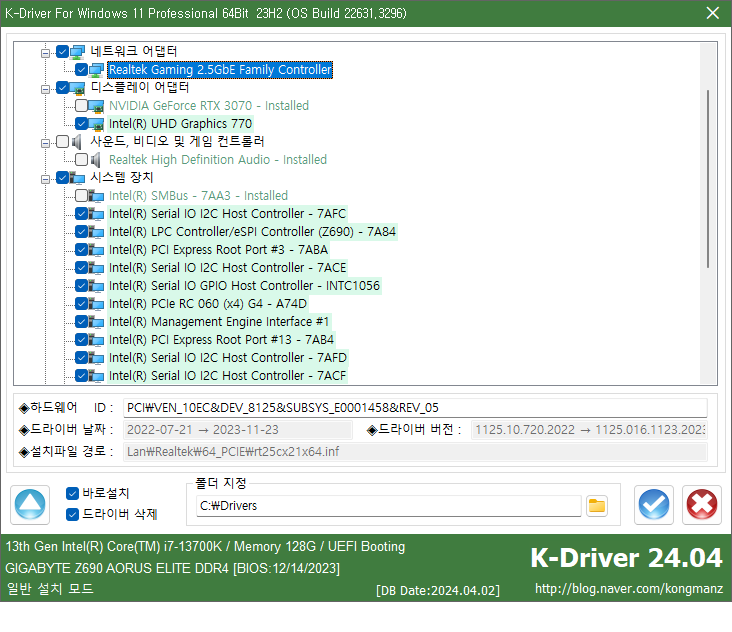Check the Intel SMBus 7AA3 checkbox

pyautogui.click(x=81, y=196)
